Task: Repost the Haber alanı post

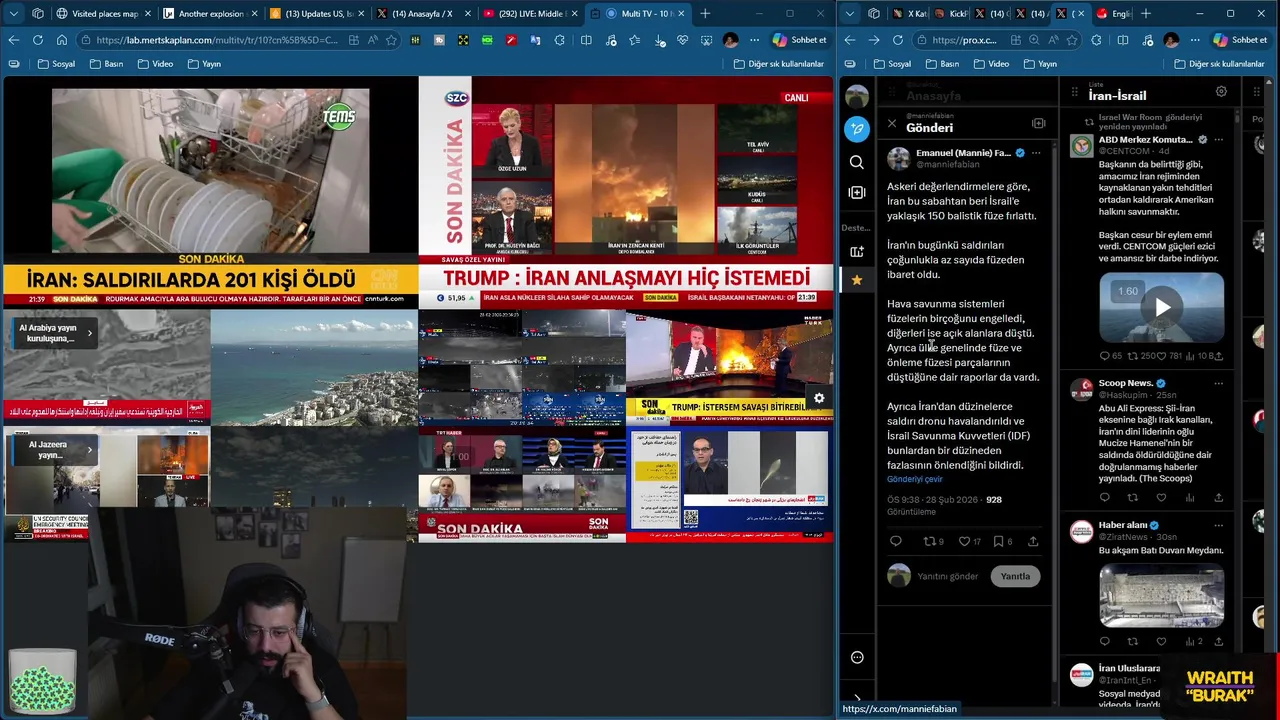Action: coord(1132,641)
